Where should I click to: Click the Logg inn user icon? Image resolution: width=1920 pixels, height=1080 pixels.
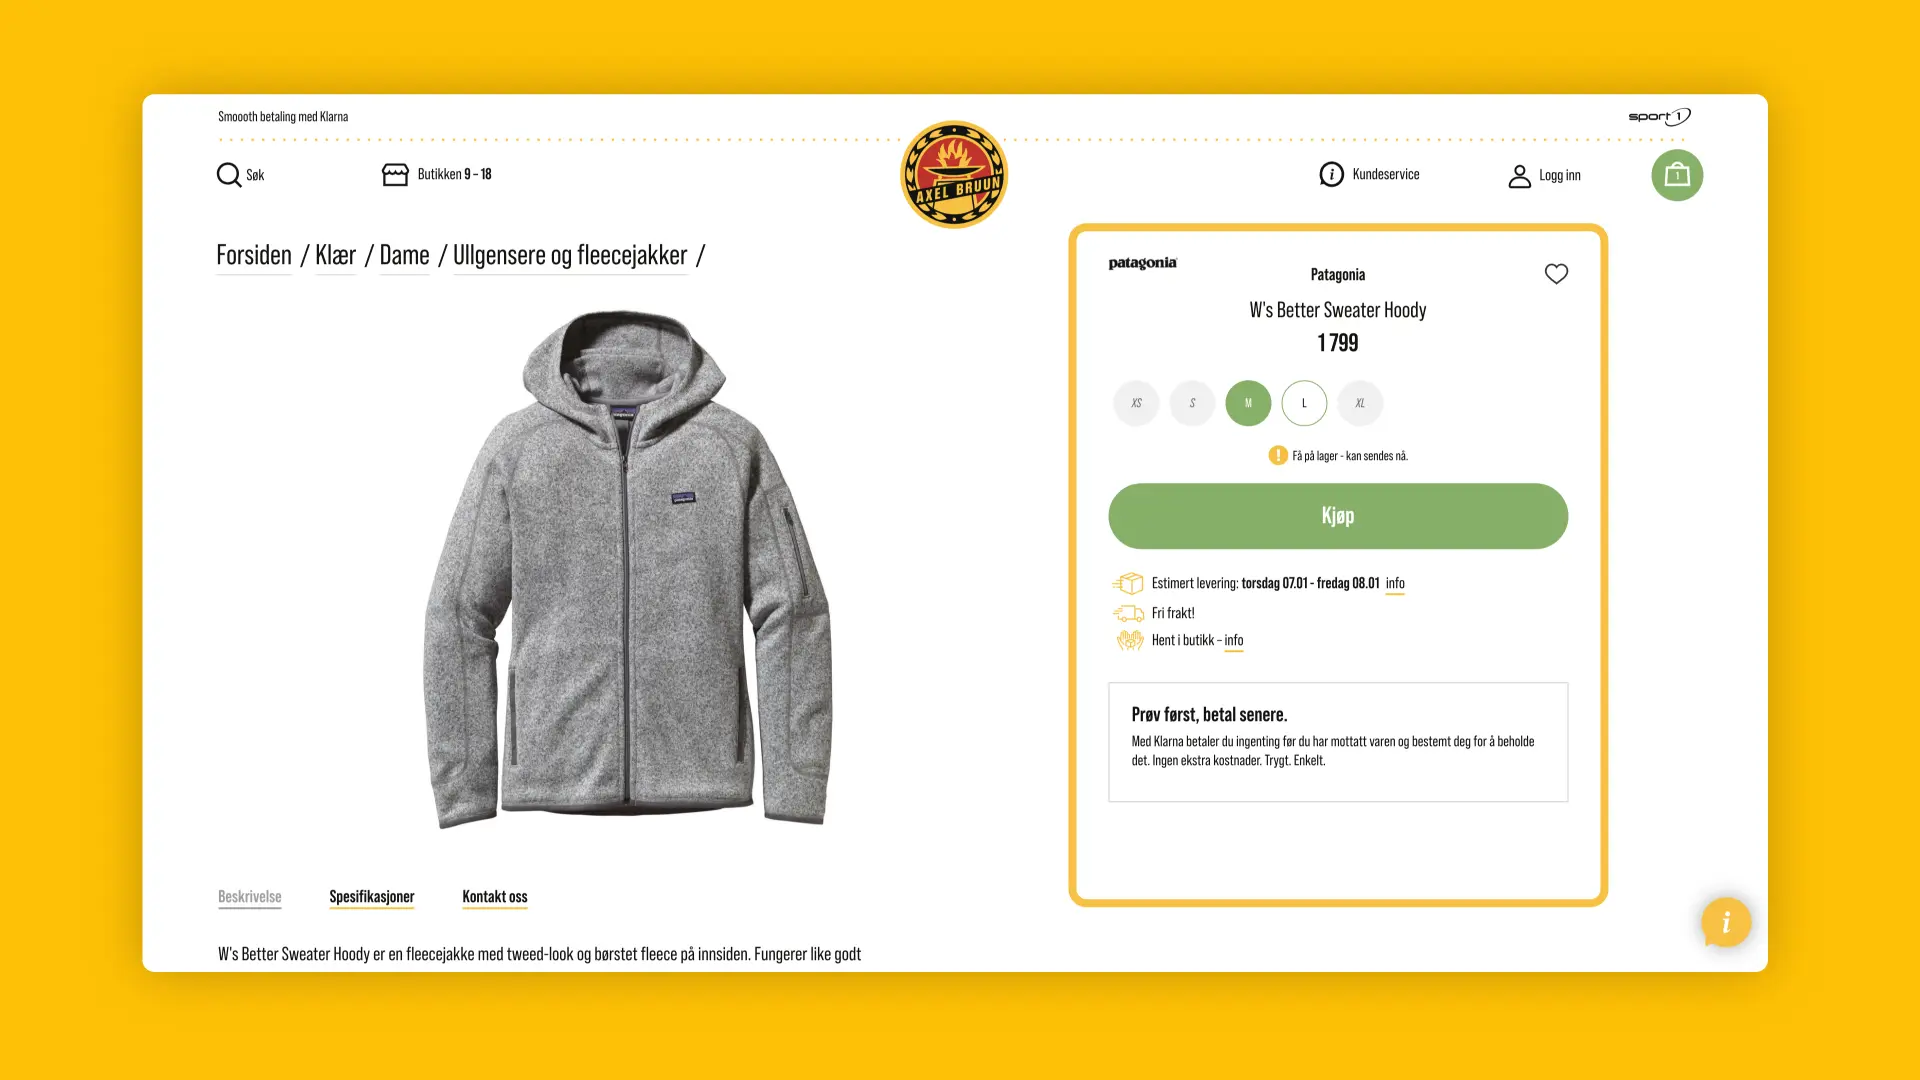tap(1519, 176)
